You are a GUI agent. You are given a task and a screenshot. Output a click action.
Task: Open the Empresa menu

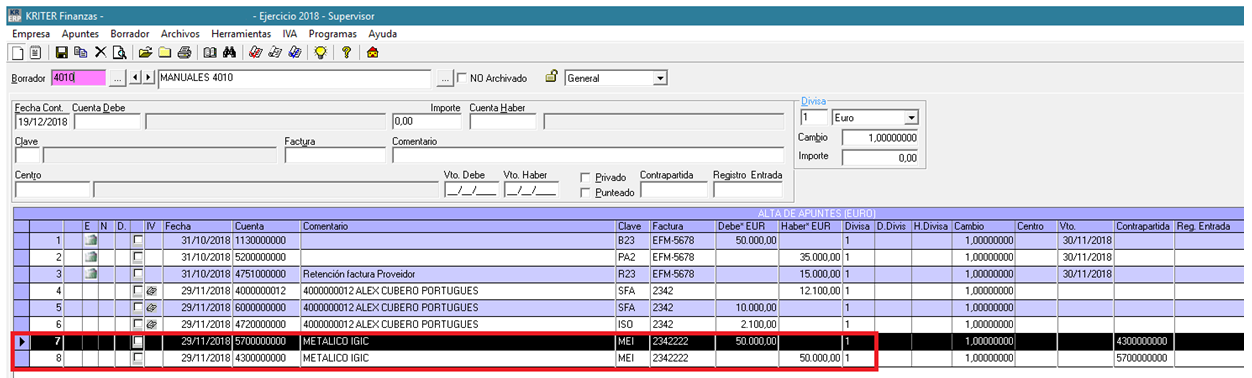pyautogui.click(x=31, y=33)
